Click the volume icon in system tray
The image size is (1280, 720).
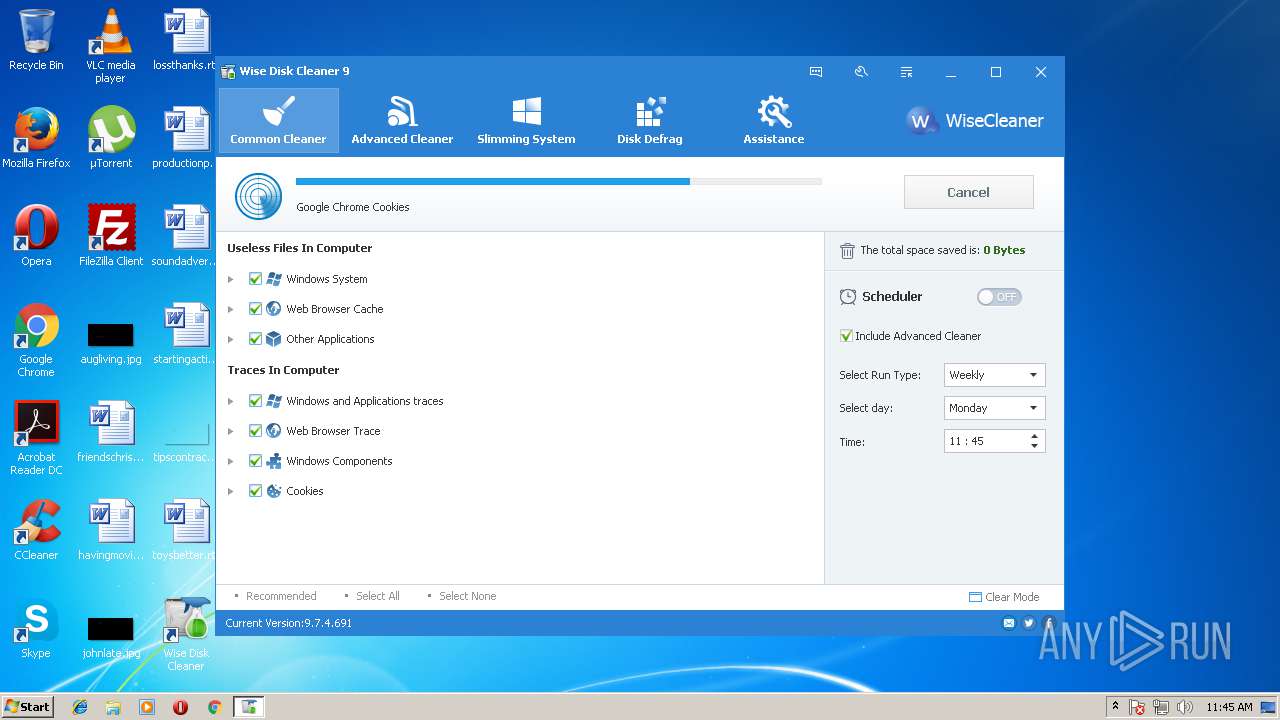point(1185,707)
